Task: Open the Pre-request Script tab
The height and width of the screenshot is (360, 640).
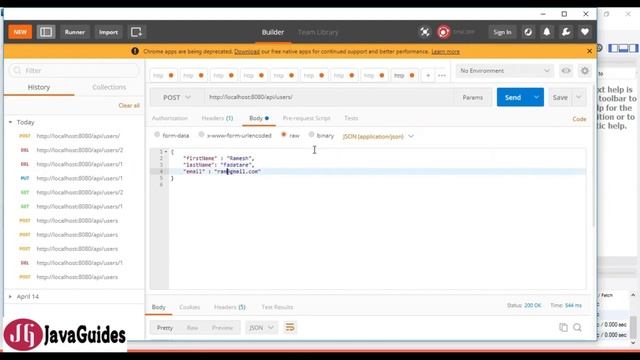Action: pos(307,118)
